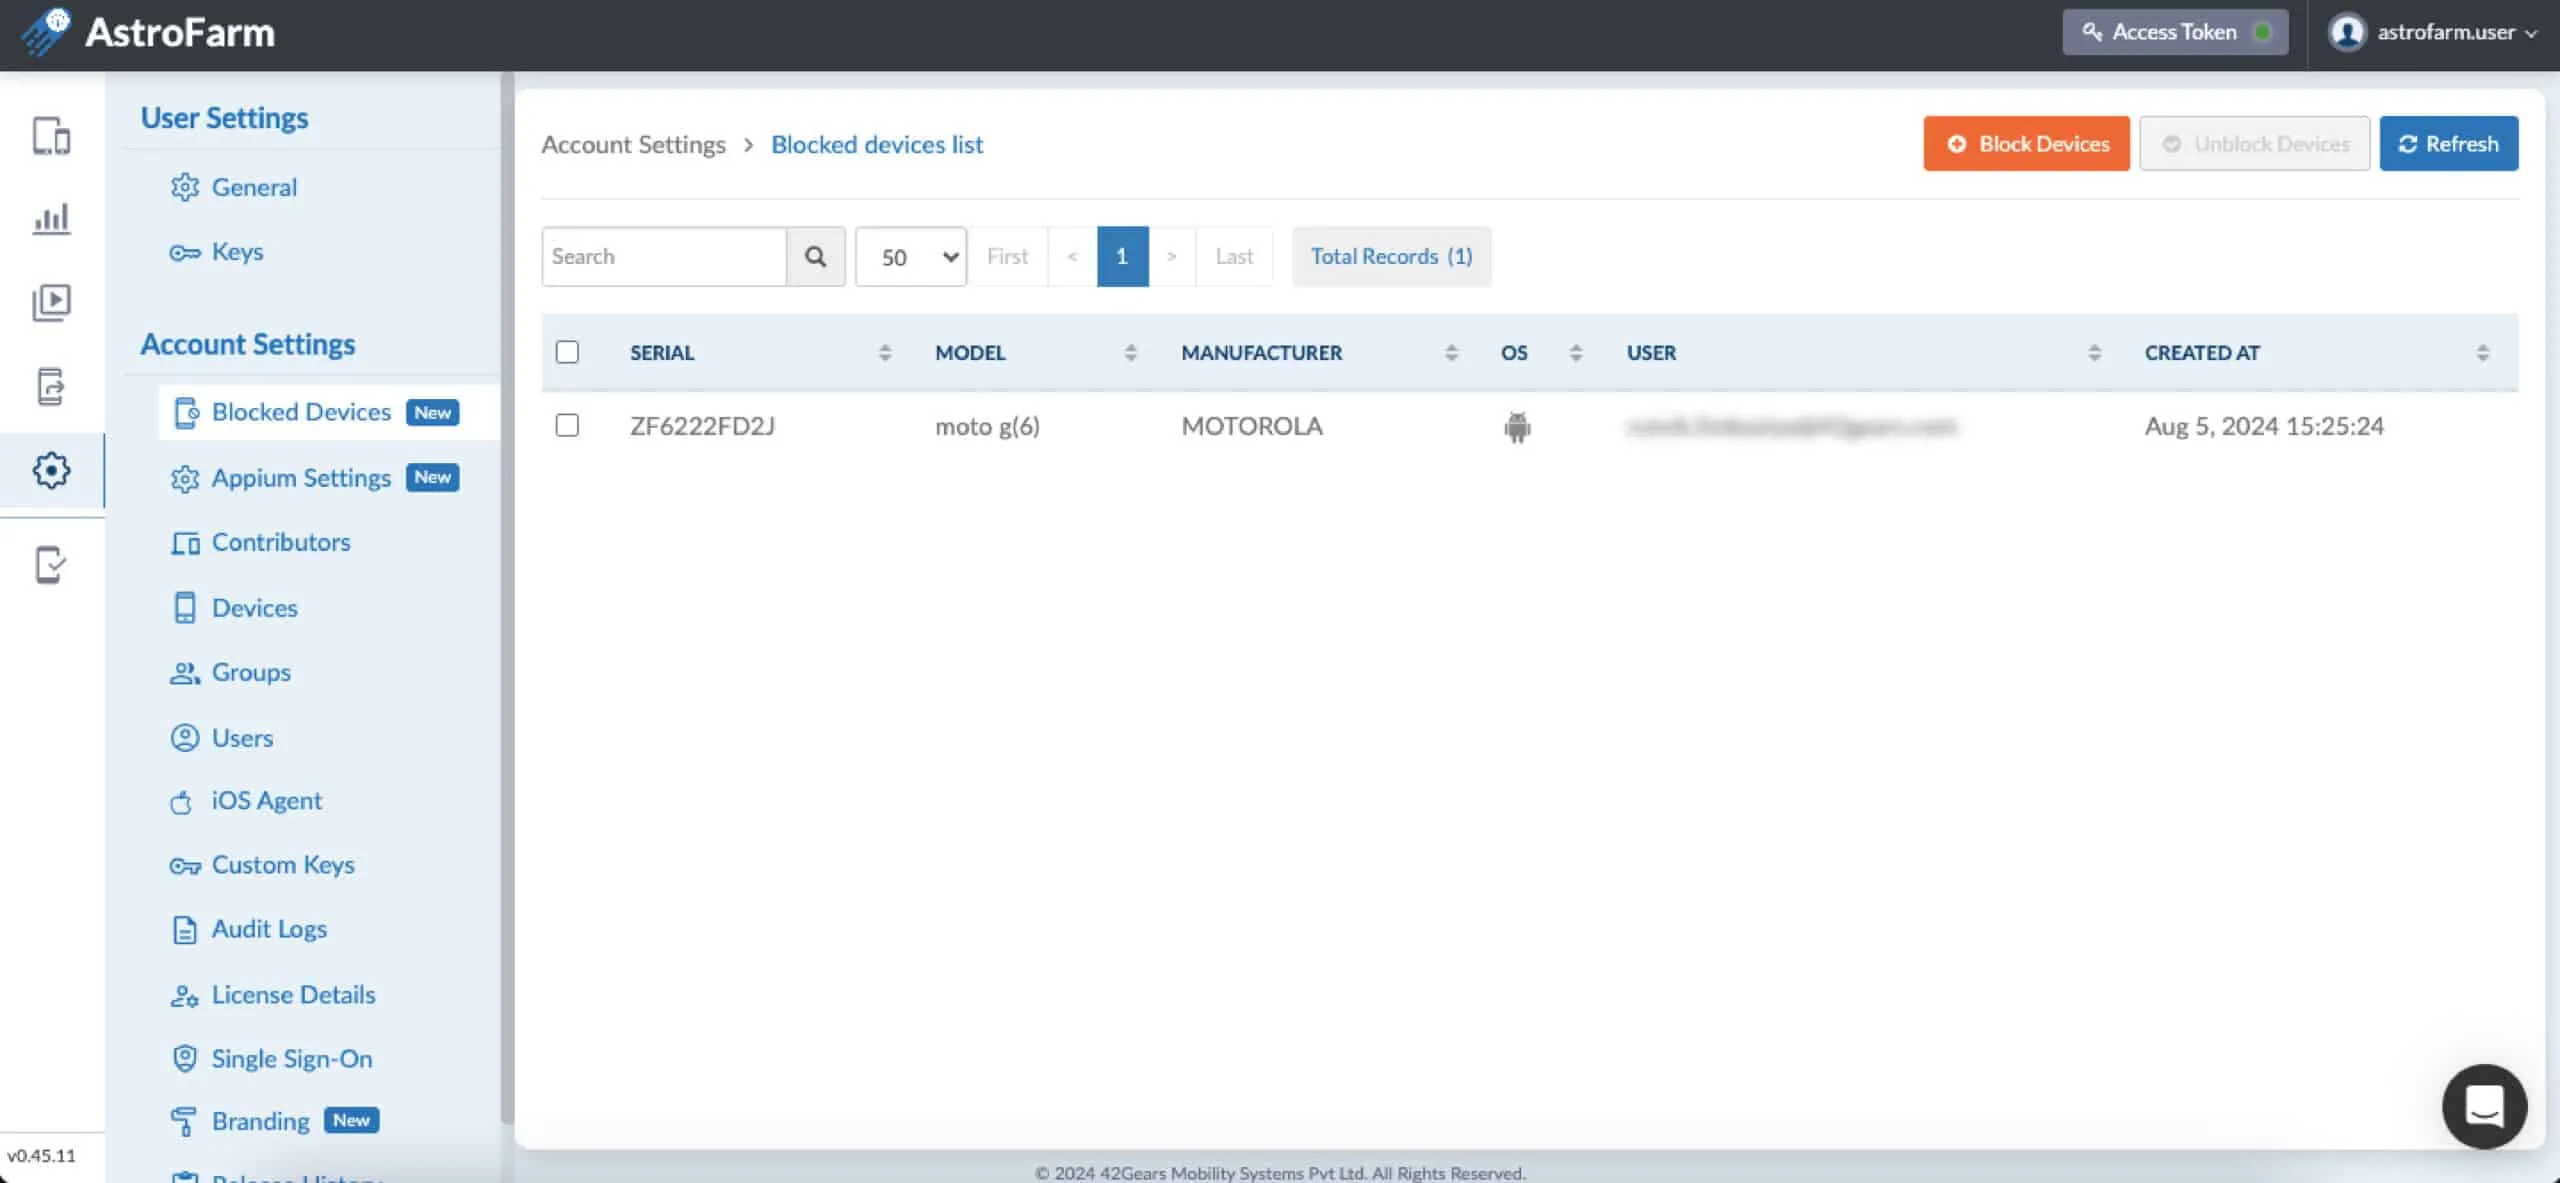Toggle the select-all header checkbox
Screen dimensions: 2560x1183
tap(567, 352)
